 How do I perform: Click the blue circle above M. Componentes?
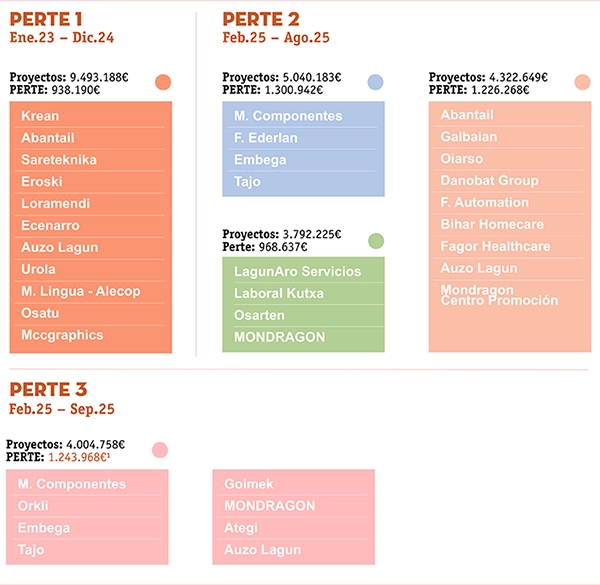point(375,82)
